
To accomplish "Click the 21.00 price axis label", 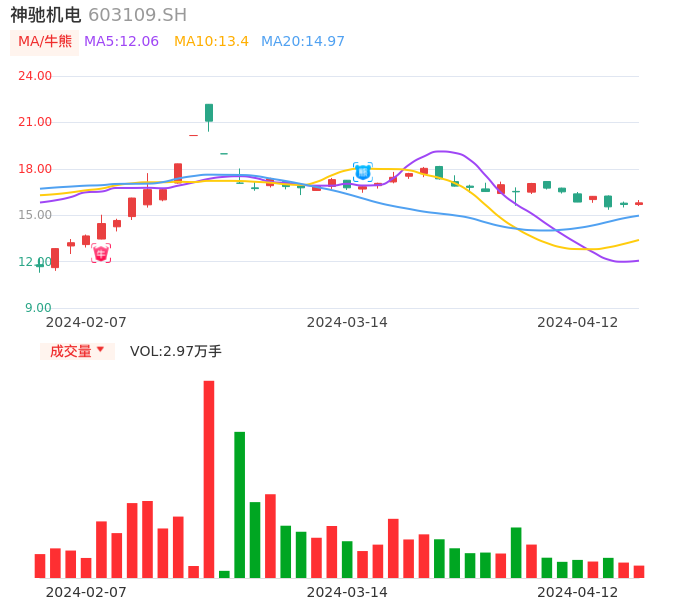I will point(35,122).
